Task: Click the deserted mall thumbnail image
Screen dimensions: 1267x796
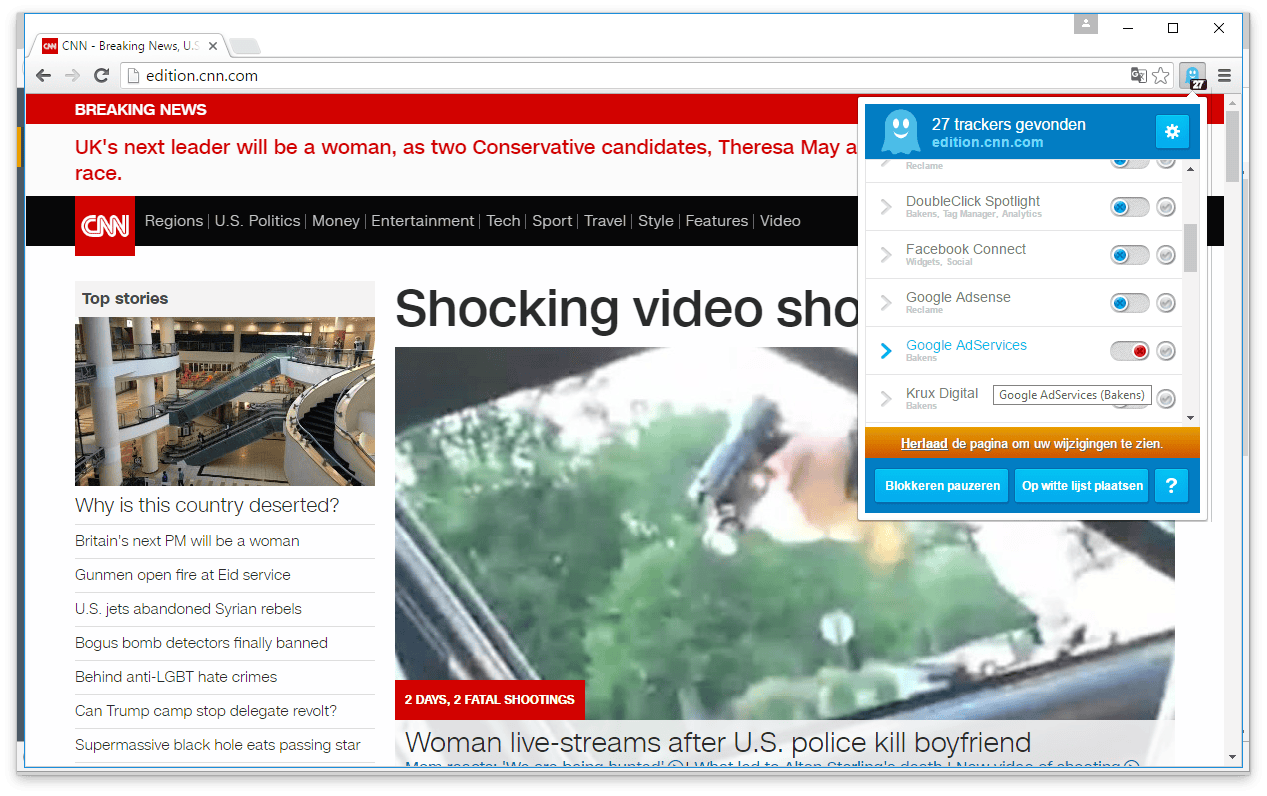Action: 225,401
